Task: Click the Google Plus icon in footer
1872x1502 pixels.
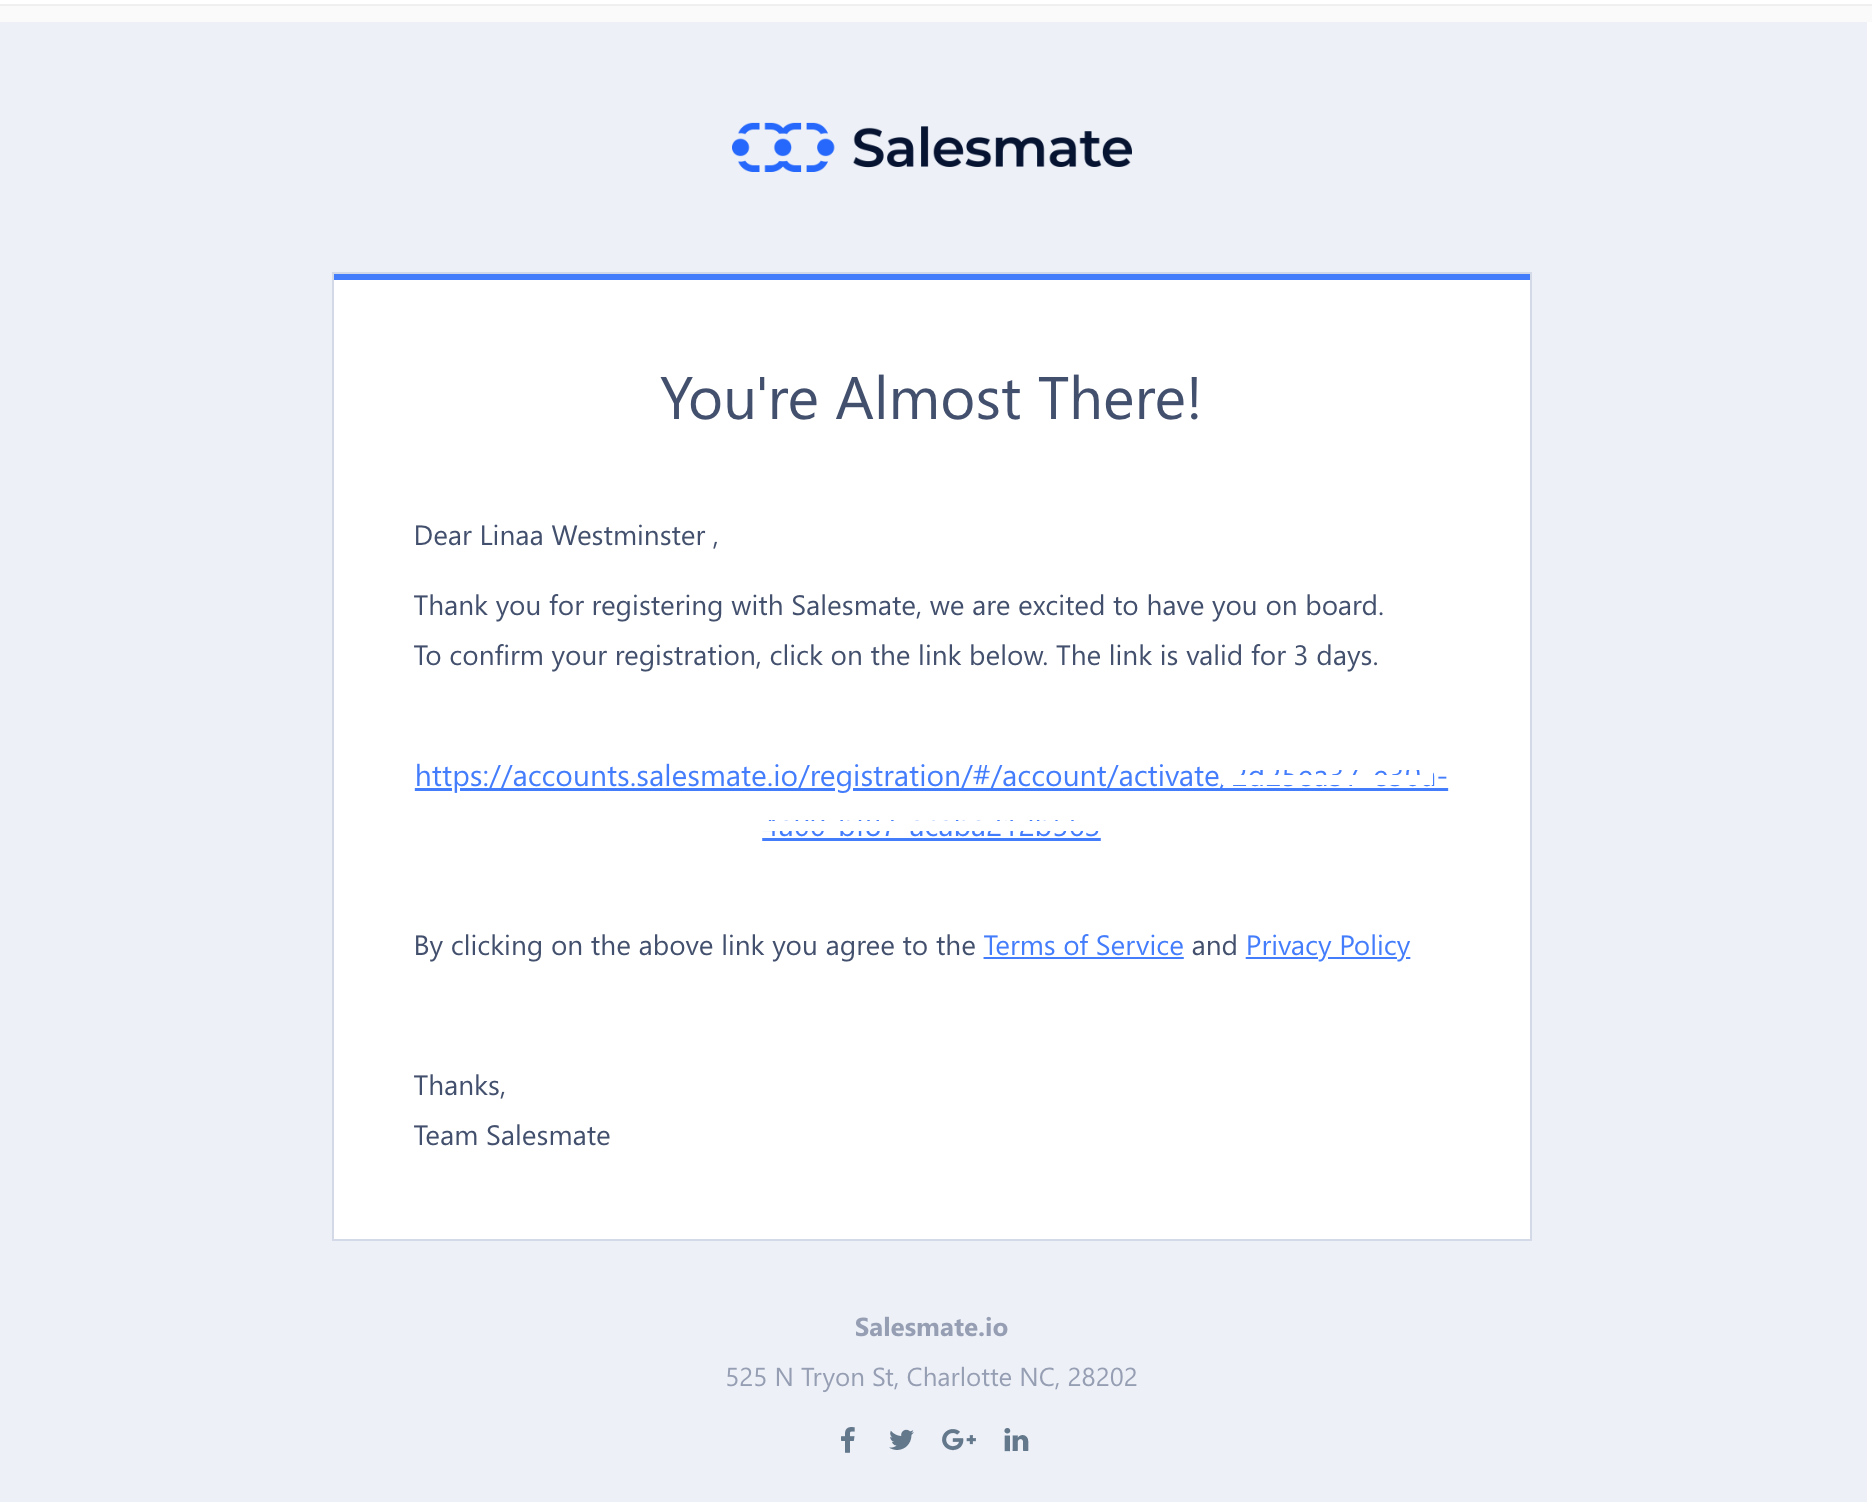Action: point(958,1440)
